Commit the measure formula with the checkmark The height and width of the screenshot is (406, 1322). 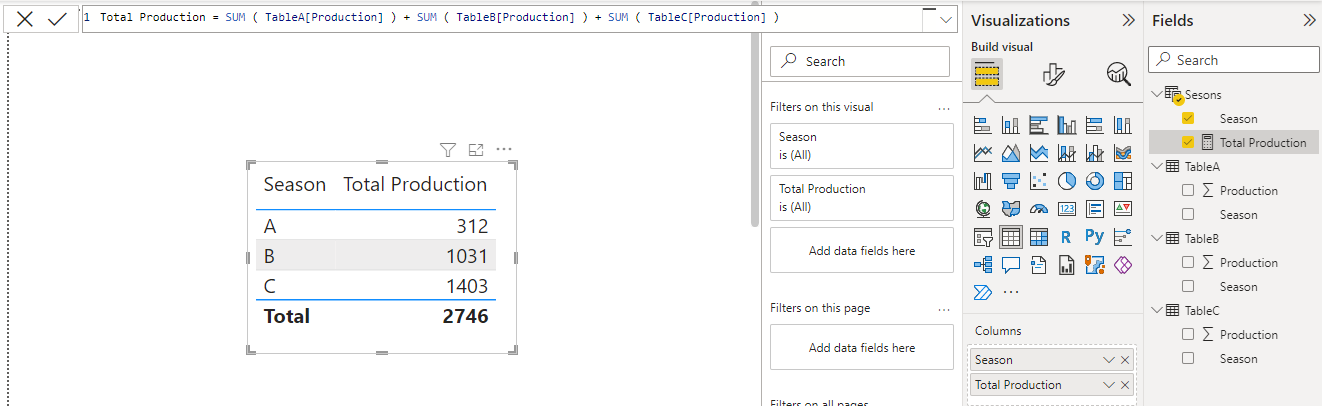(57, 19)
